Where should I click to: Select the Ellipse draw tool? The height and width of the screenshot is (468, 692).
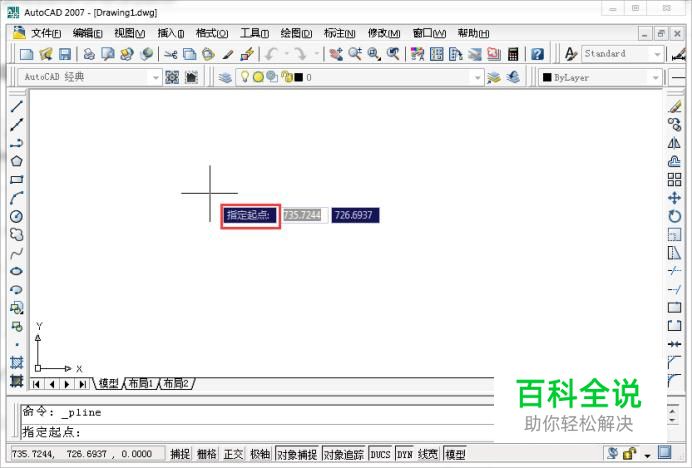click(16, 271)
